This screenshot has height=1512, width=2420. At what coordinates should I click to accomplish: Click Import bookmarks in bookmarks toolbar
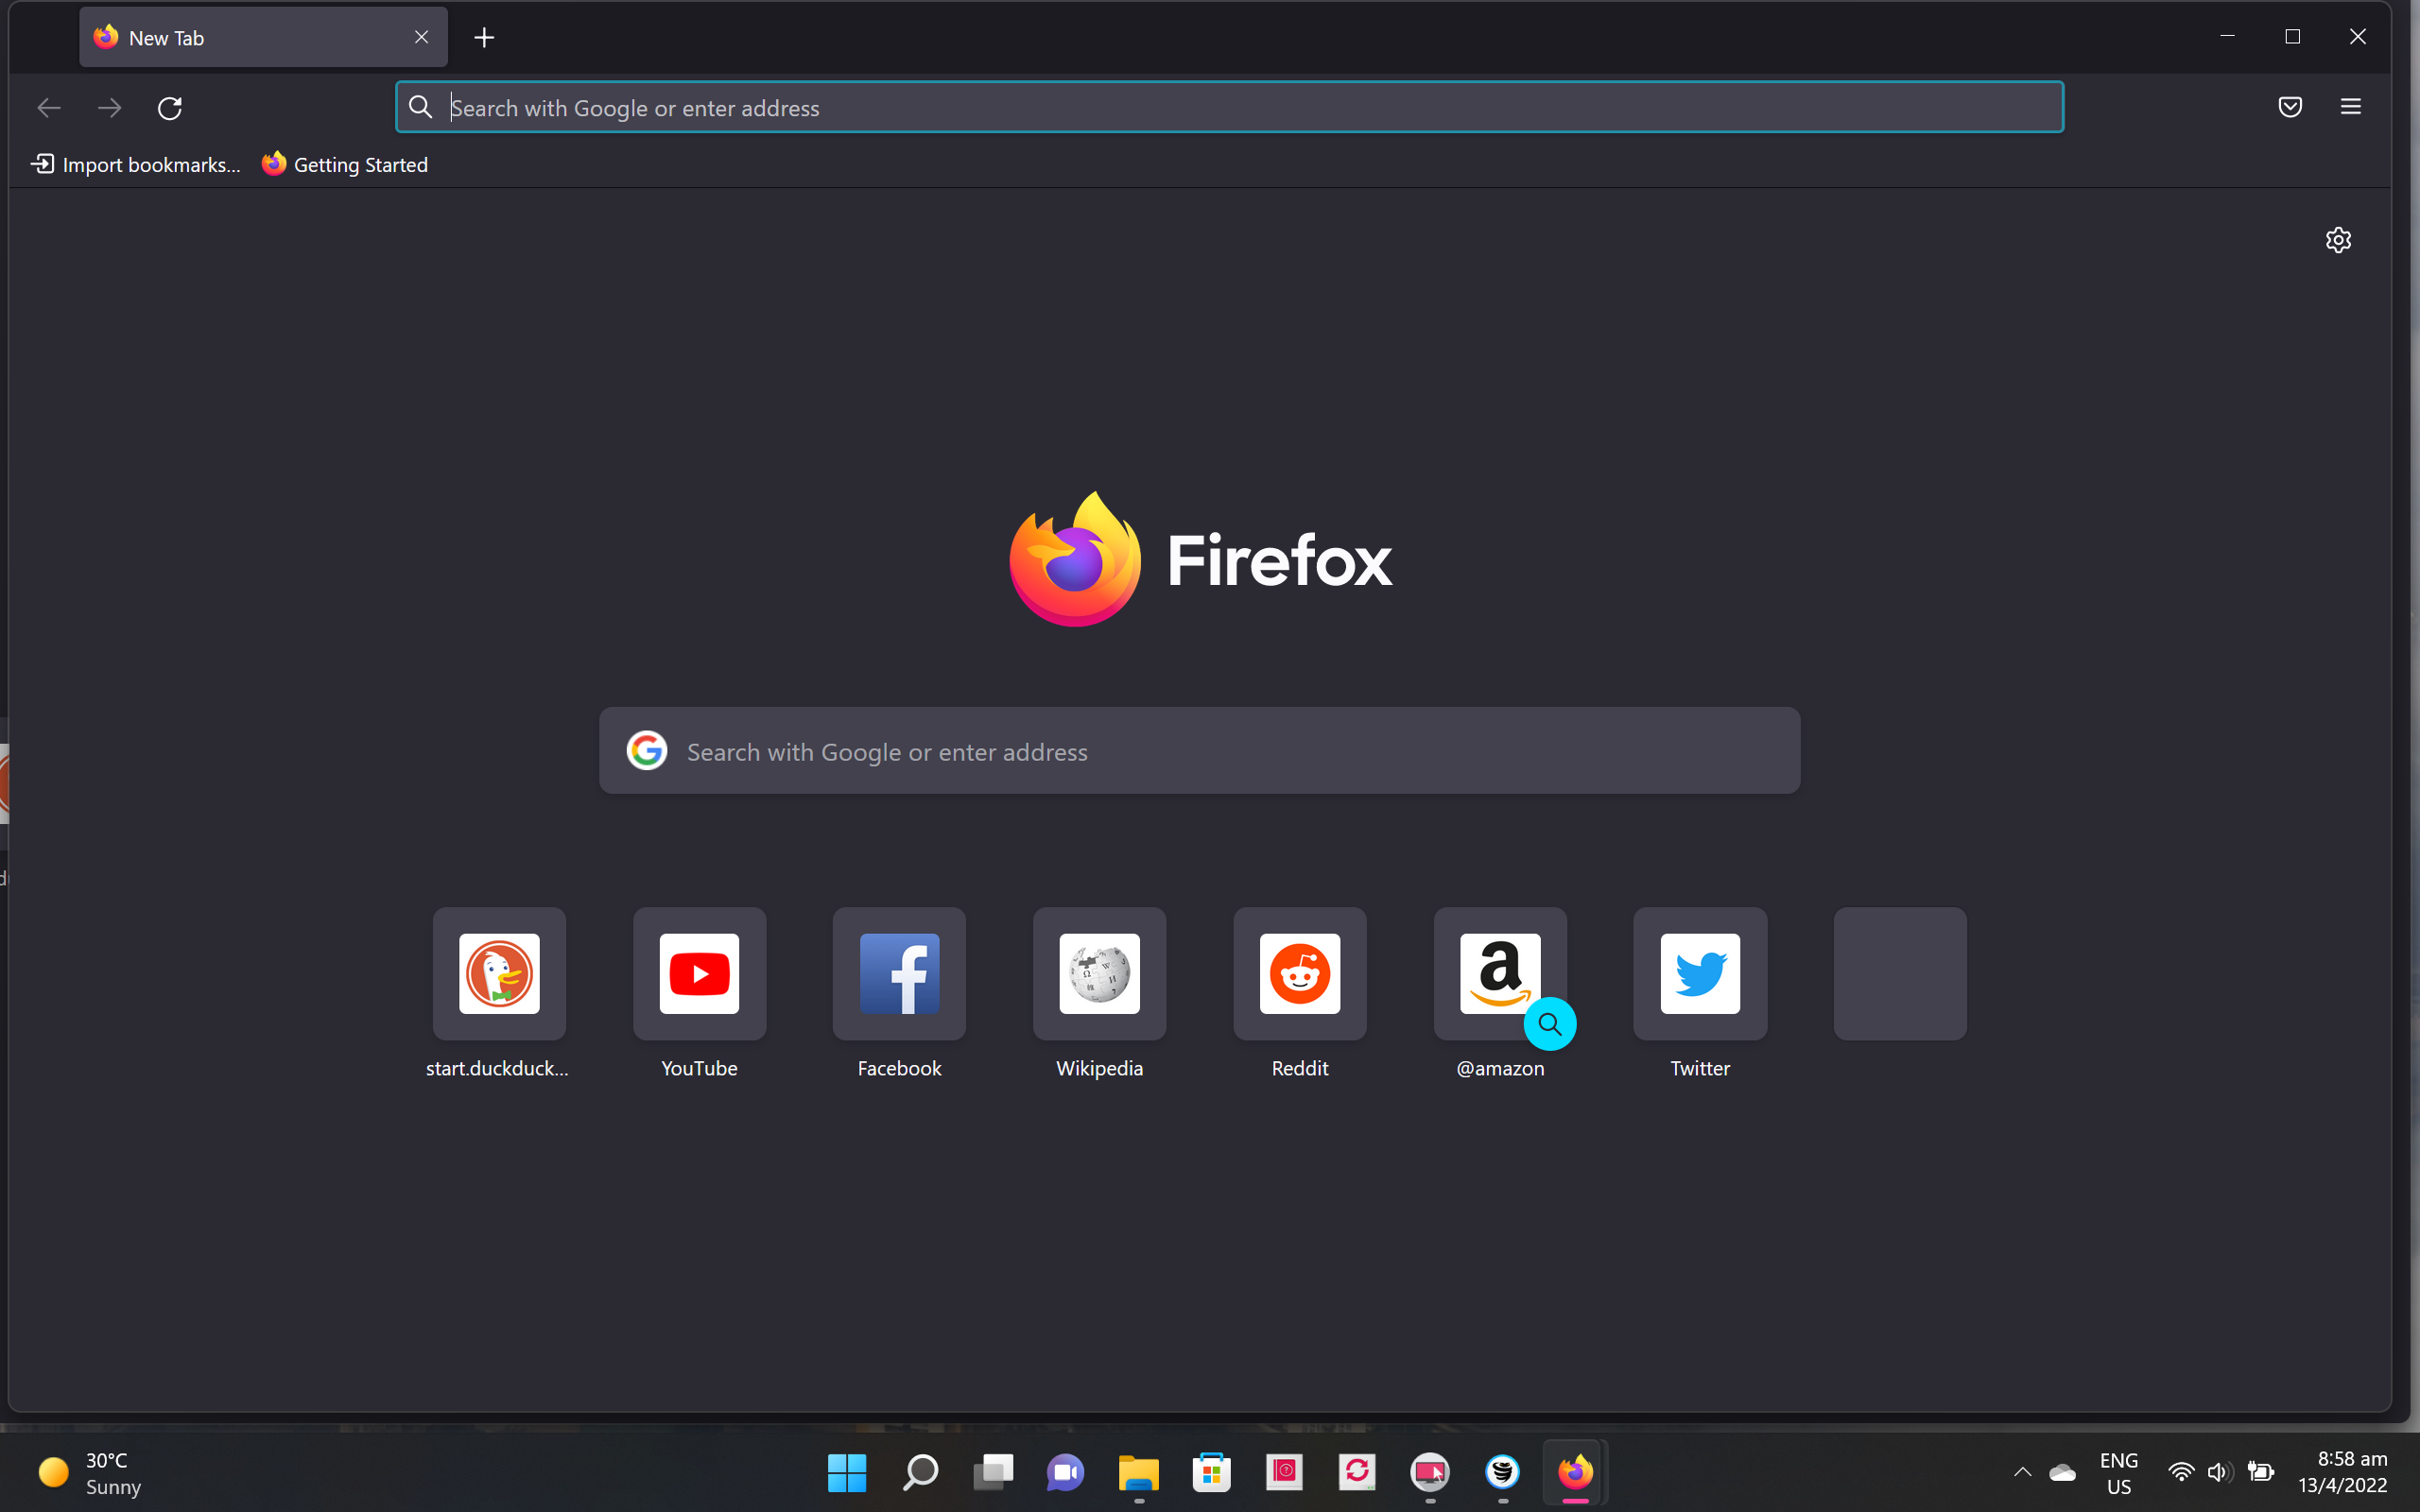[x=136, y=165]
